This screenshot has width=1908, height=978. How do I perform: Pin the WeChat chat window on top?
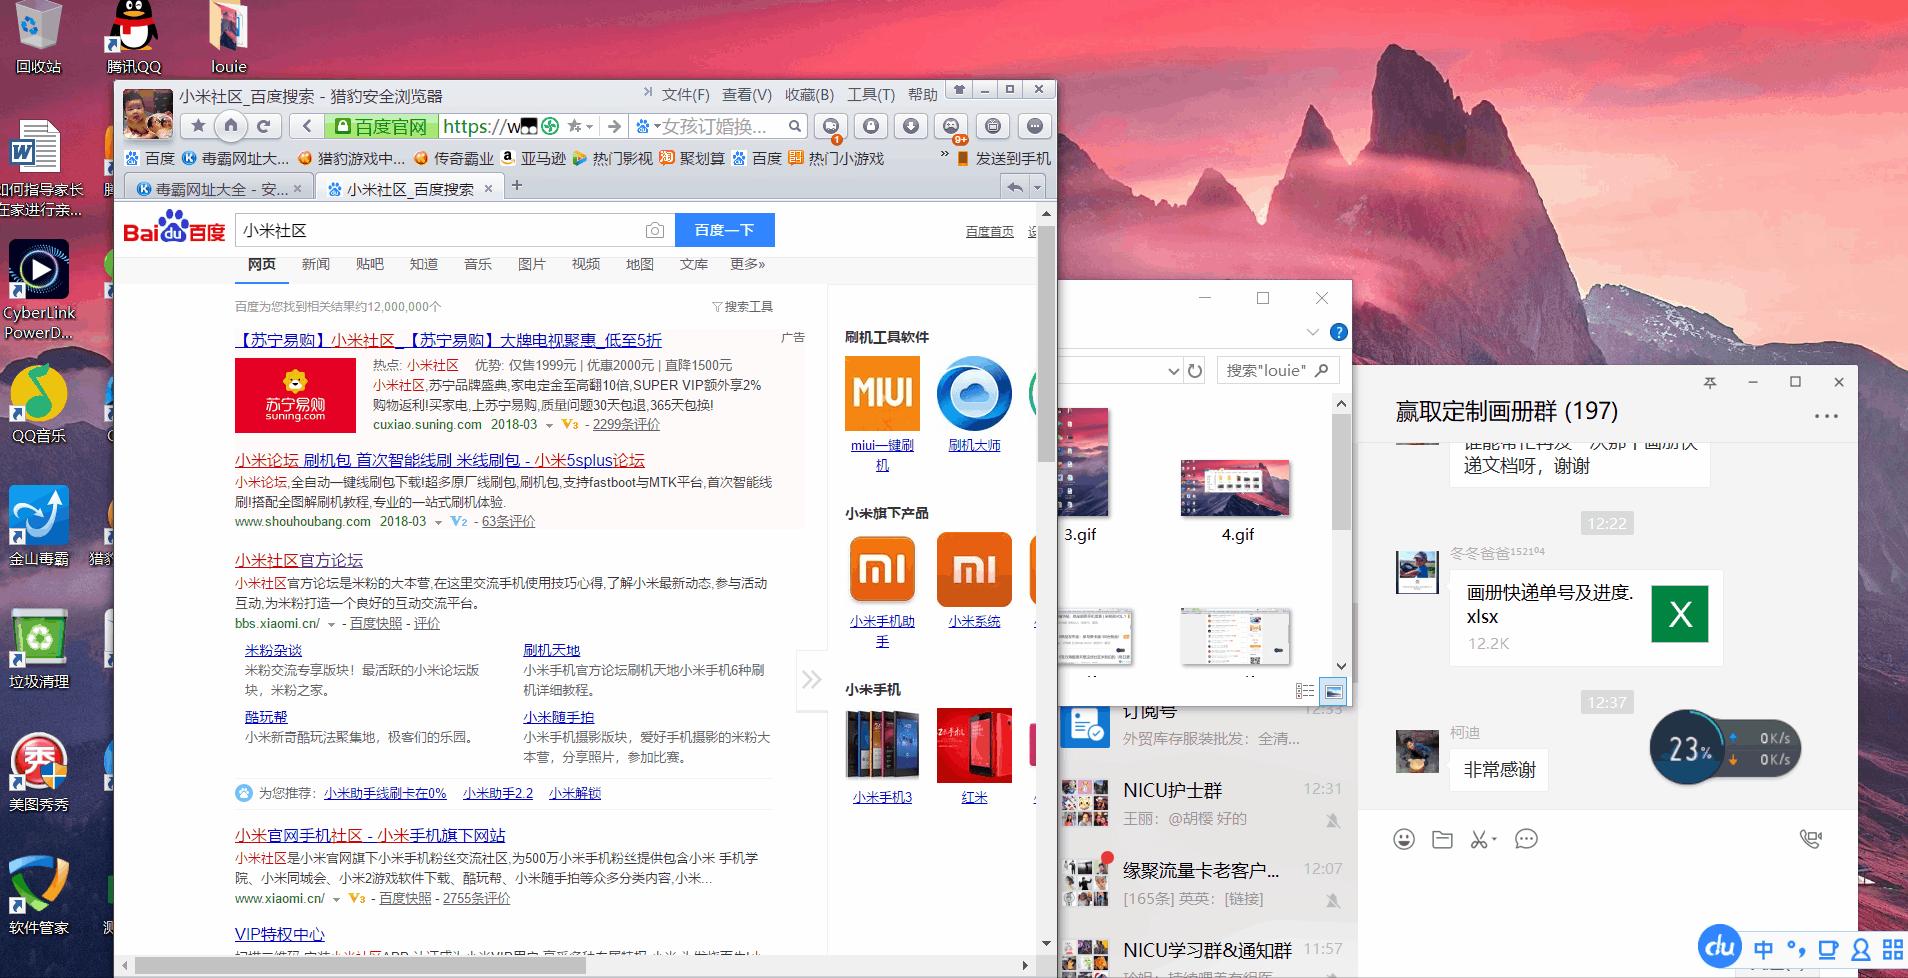click(1710, 383)
